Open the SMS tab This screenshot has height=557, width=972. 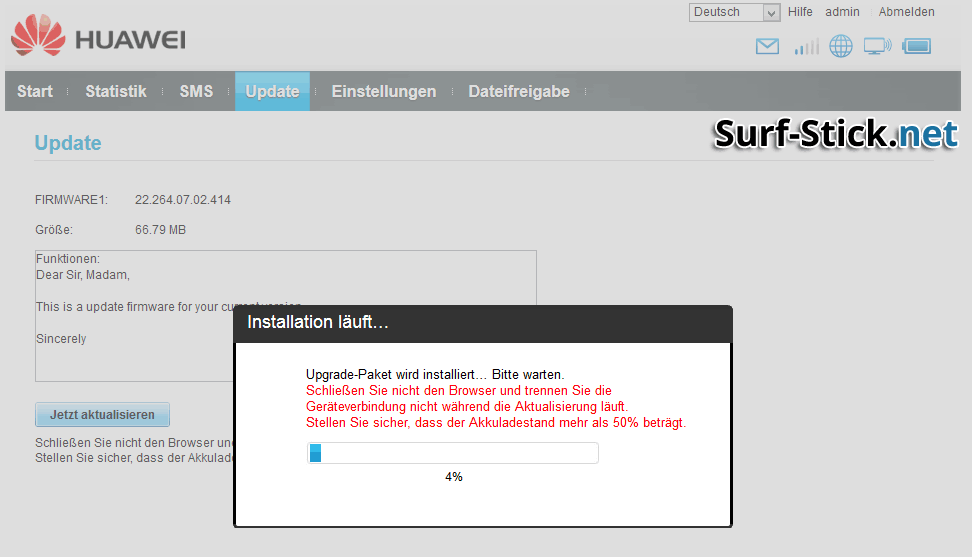tap(196, 91)
